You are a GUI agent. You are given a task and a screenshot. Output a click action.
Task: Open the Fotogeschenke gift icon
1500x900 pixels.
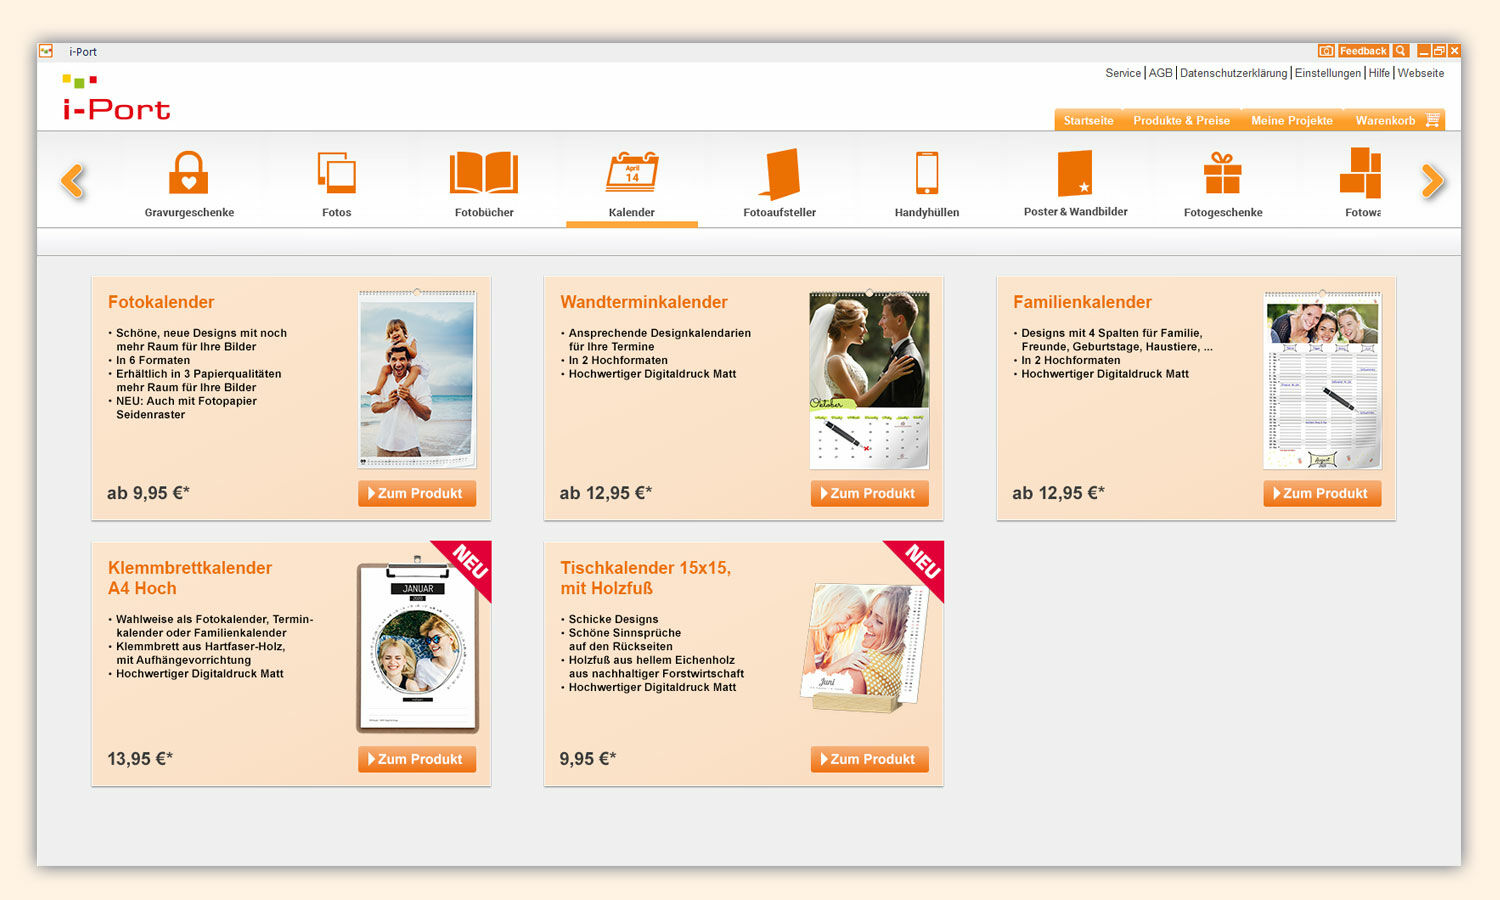(x=1222, y=173)
